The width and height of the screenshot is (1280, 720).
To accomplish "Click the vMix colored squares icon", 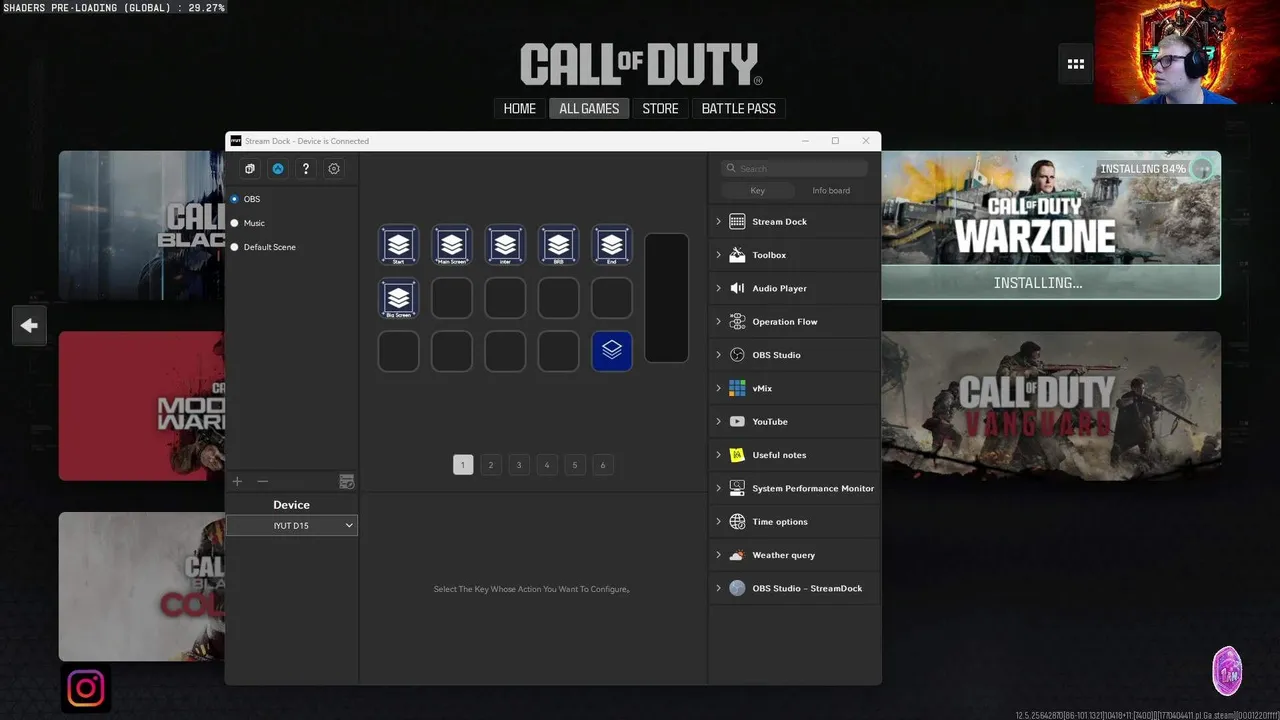I will (737, 388).
